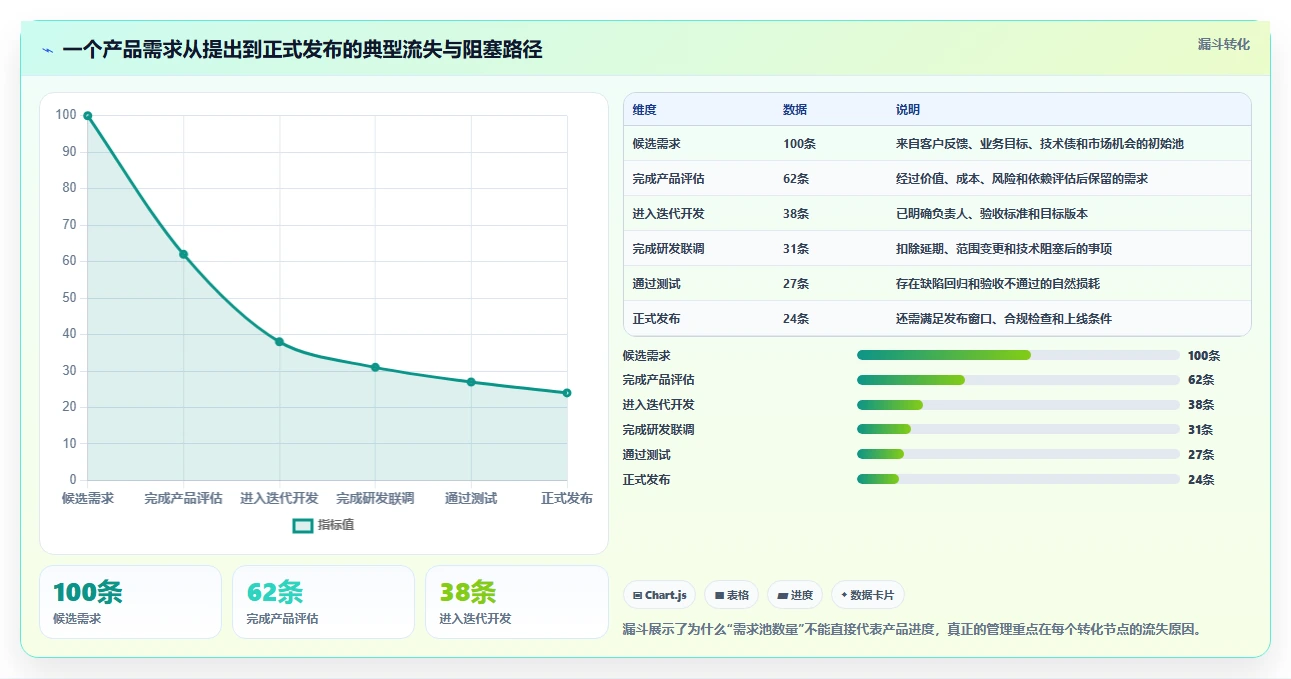Select the 表格 tag chip
The height and width of the screenshot is (679, 1291).
click(x=732, y=595)
